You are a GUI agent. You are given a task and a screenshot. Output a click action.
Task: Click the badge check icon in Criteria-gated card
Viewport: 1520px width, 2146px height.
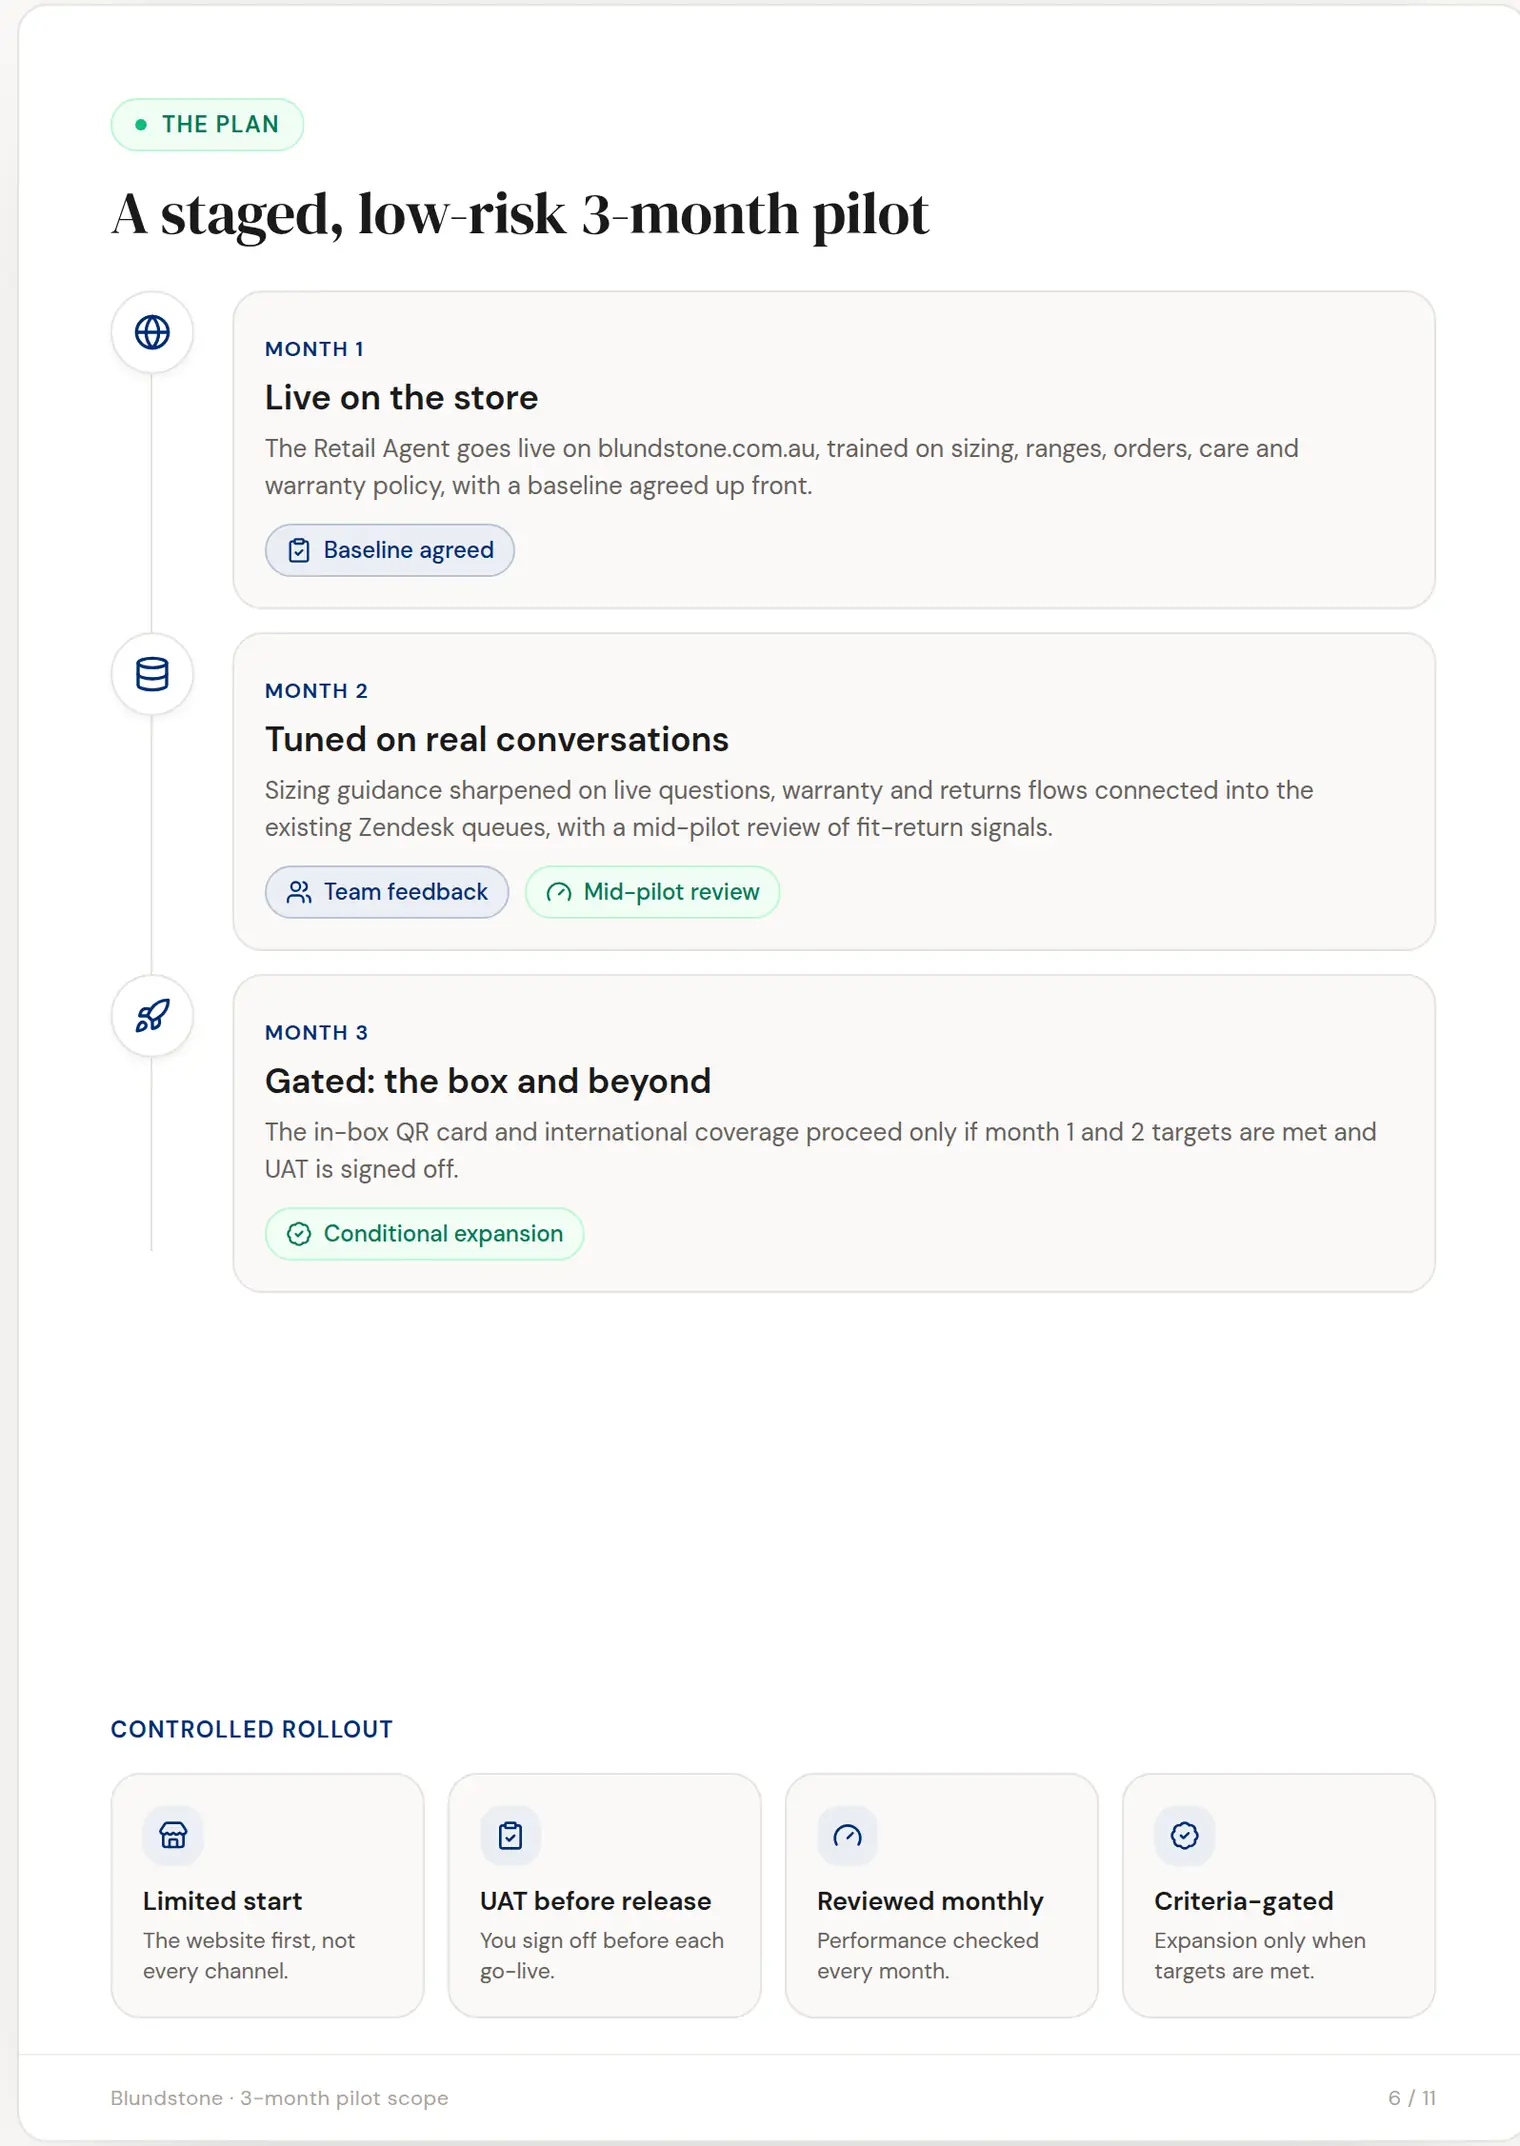click(x=1185, y=1835)
